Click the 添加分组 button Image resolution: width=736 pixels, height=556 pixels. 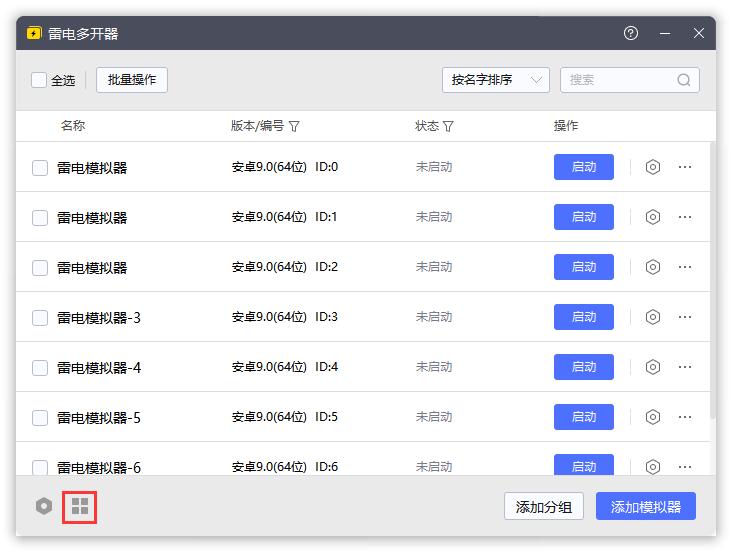(544, 506)
